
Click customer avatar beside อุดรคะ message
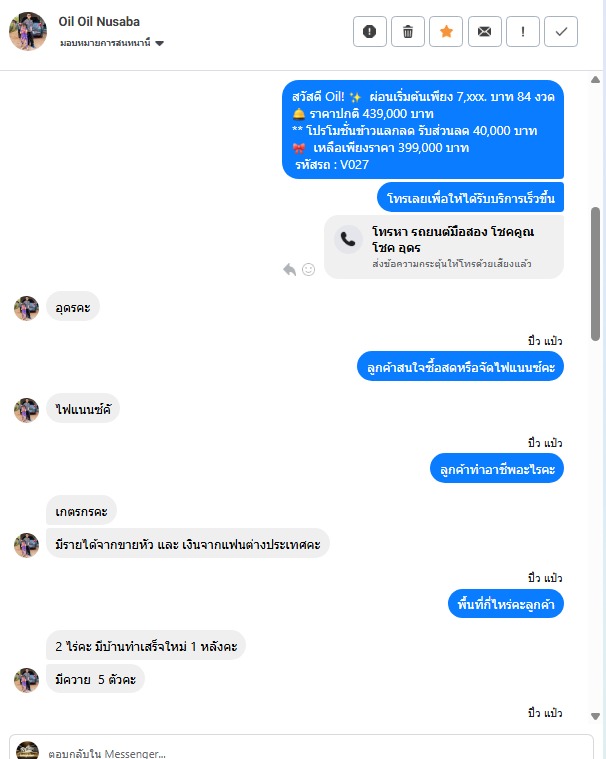tap(26, 308)
